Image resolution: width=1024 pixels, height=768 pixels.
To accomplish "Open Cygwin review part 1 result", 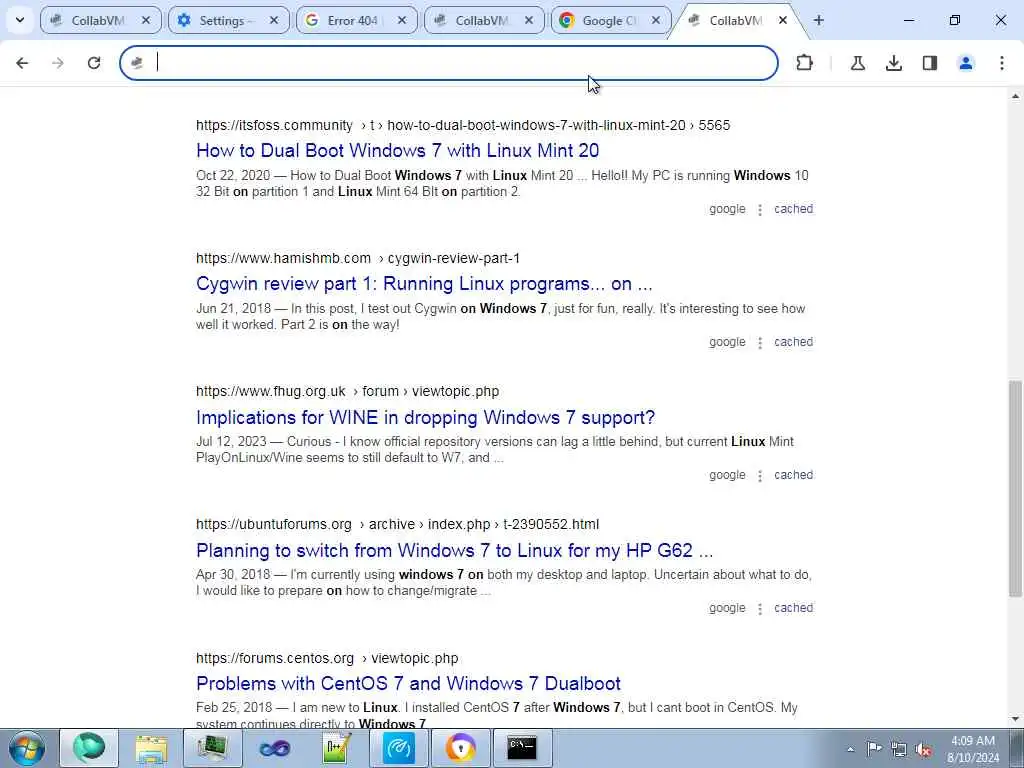I will (424, 283).
